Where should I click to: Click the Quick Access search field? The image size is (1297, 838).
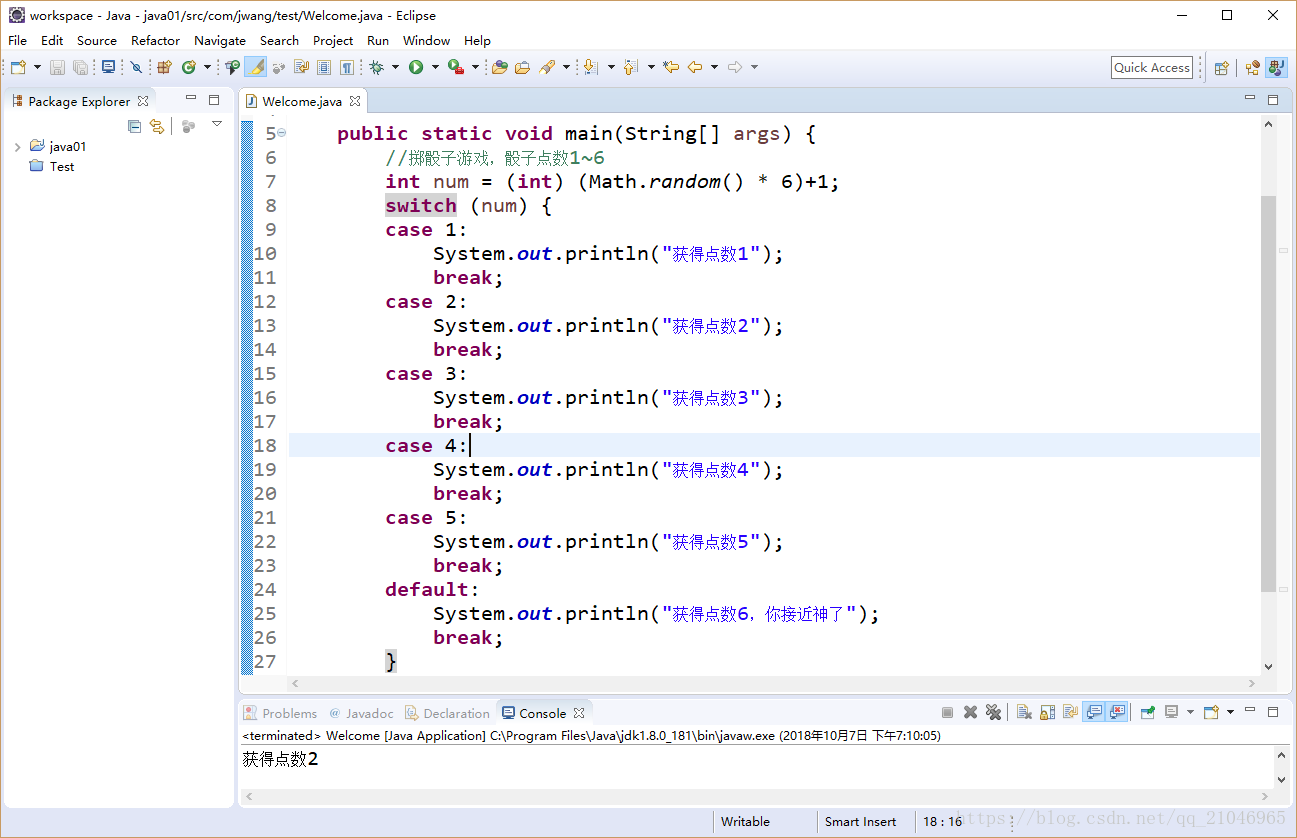tap(1152, 67)
